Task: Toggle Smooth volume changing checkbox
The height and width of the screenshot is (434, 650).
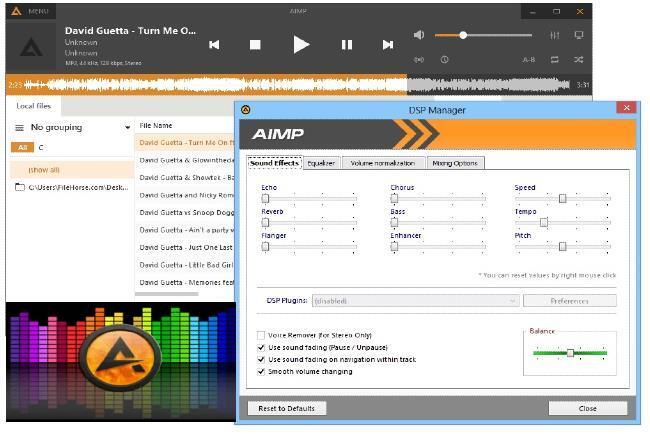Action: point(261,371)
